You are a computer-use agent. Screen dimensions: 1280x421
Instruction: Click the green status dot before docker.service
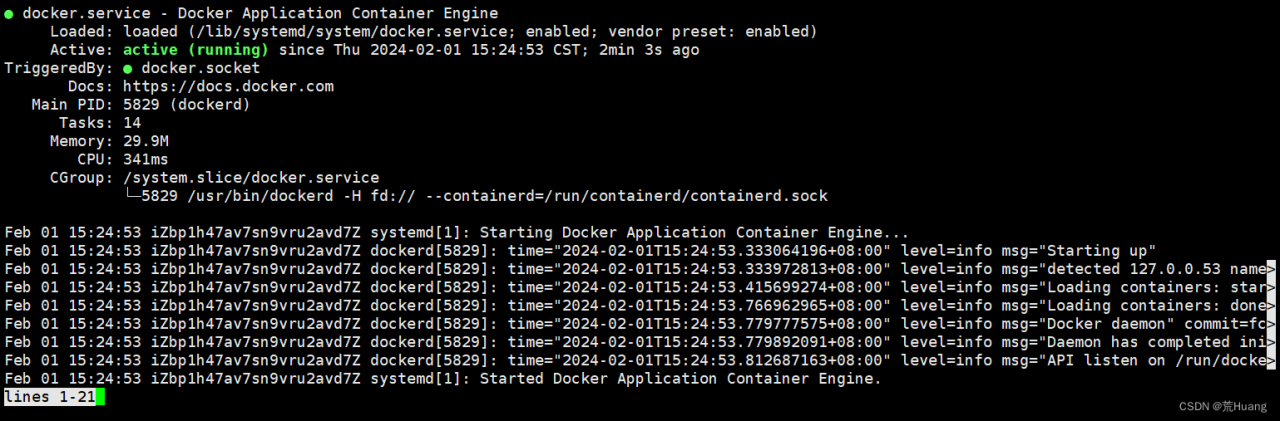pos(9,14)
